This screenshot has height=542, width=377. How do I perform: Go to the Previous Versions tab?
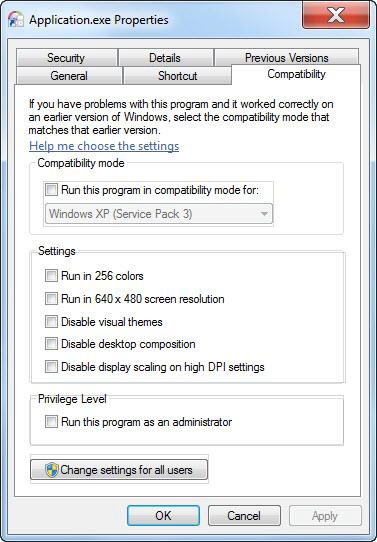pos(286,58)
